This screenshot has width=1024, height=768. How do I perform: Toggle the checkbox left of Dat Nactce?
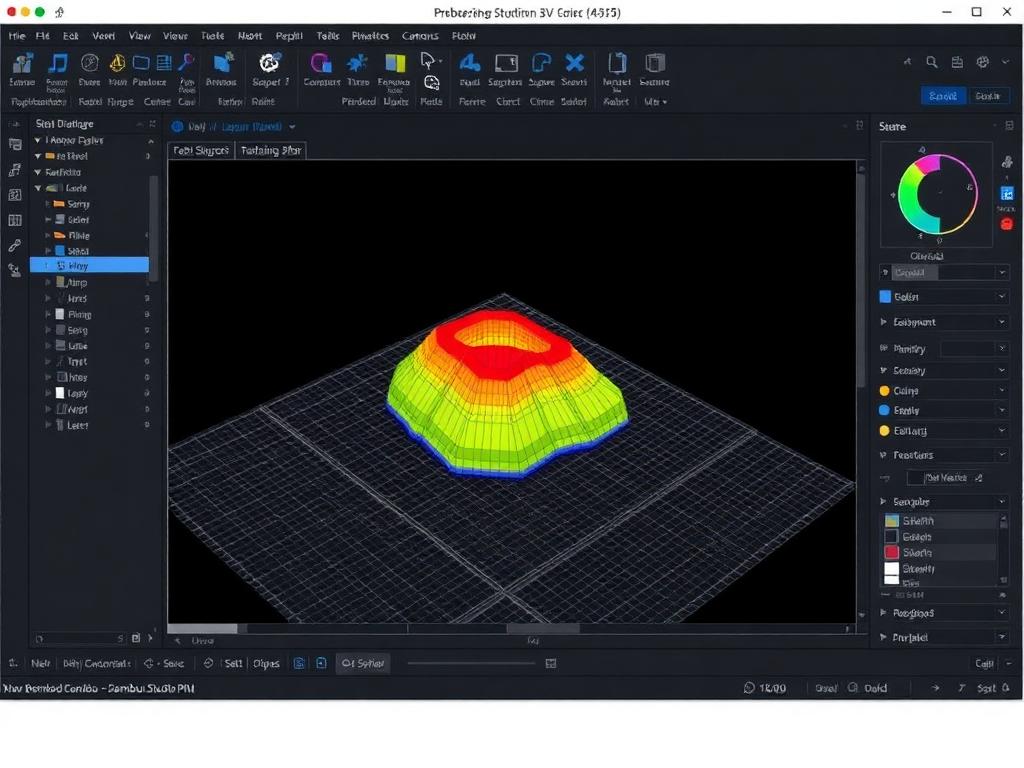coord(916,478)
